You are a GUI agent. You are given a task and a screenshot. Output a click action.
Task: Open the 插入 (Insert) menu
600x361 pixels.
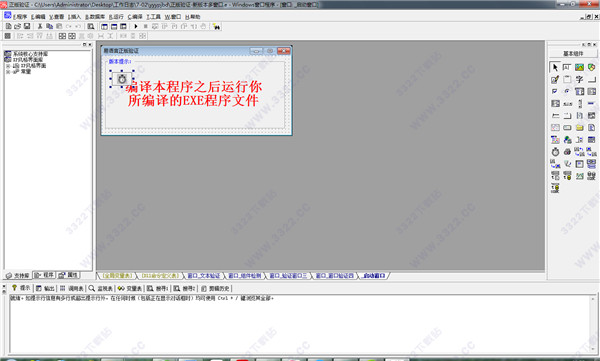pyautogui.click(x=74, y=17)
